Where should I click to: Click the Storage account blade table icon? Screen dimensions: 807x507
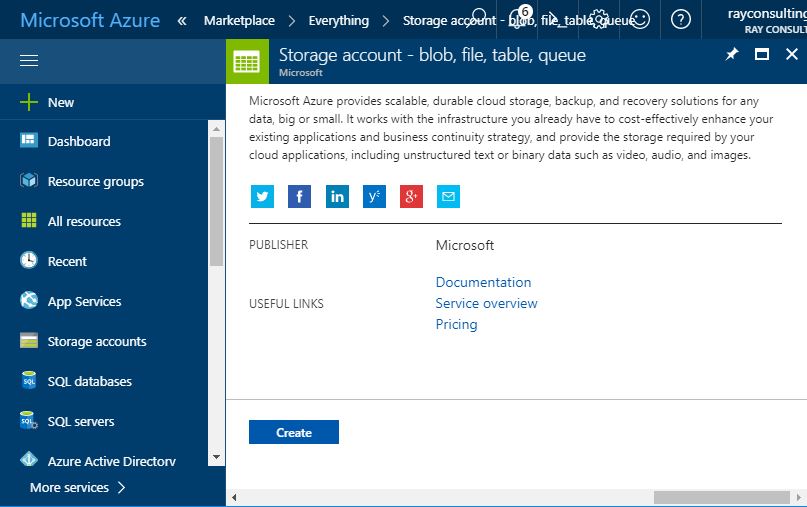click(247, 62)
